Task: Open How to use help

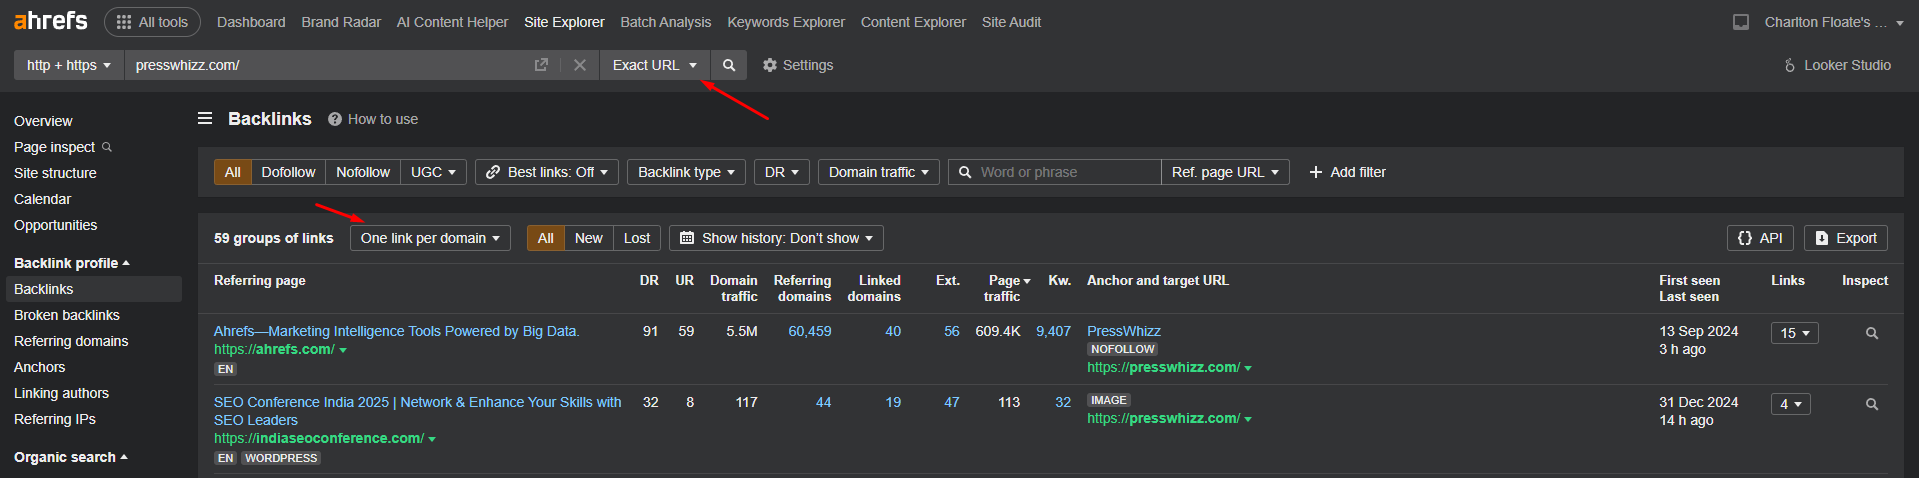Action: [373, 119]
